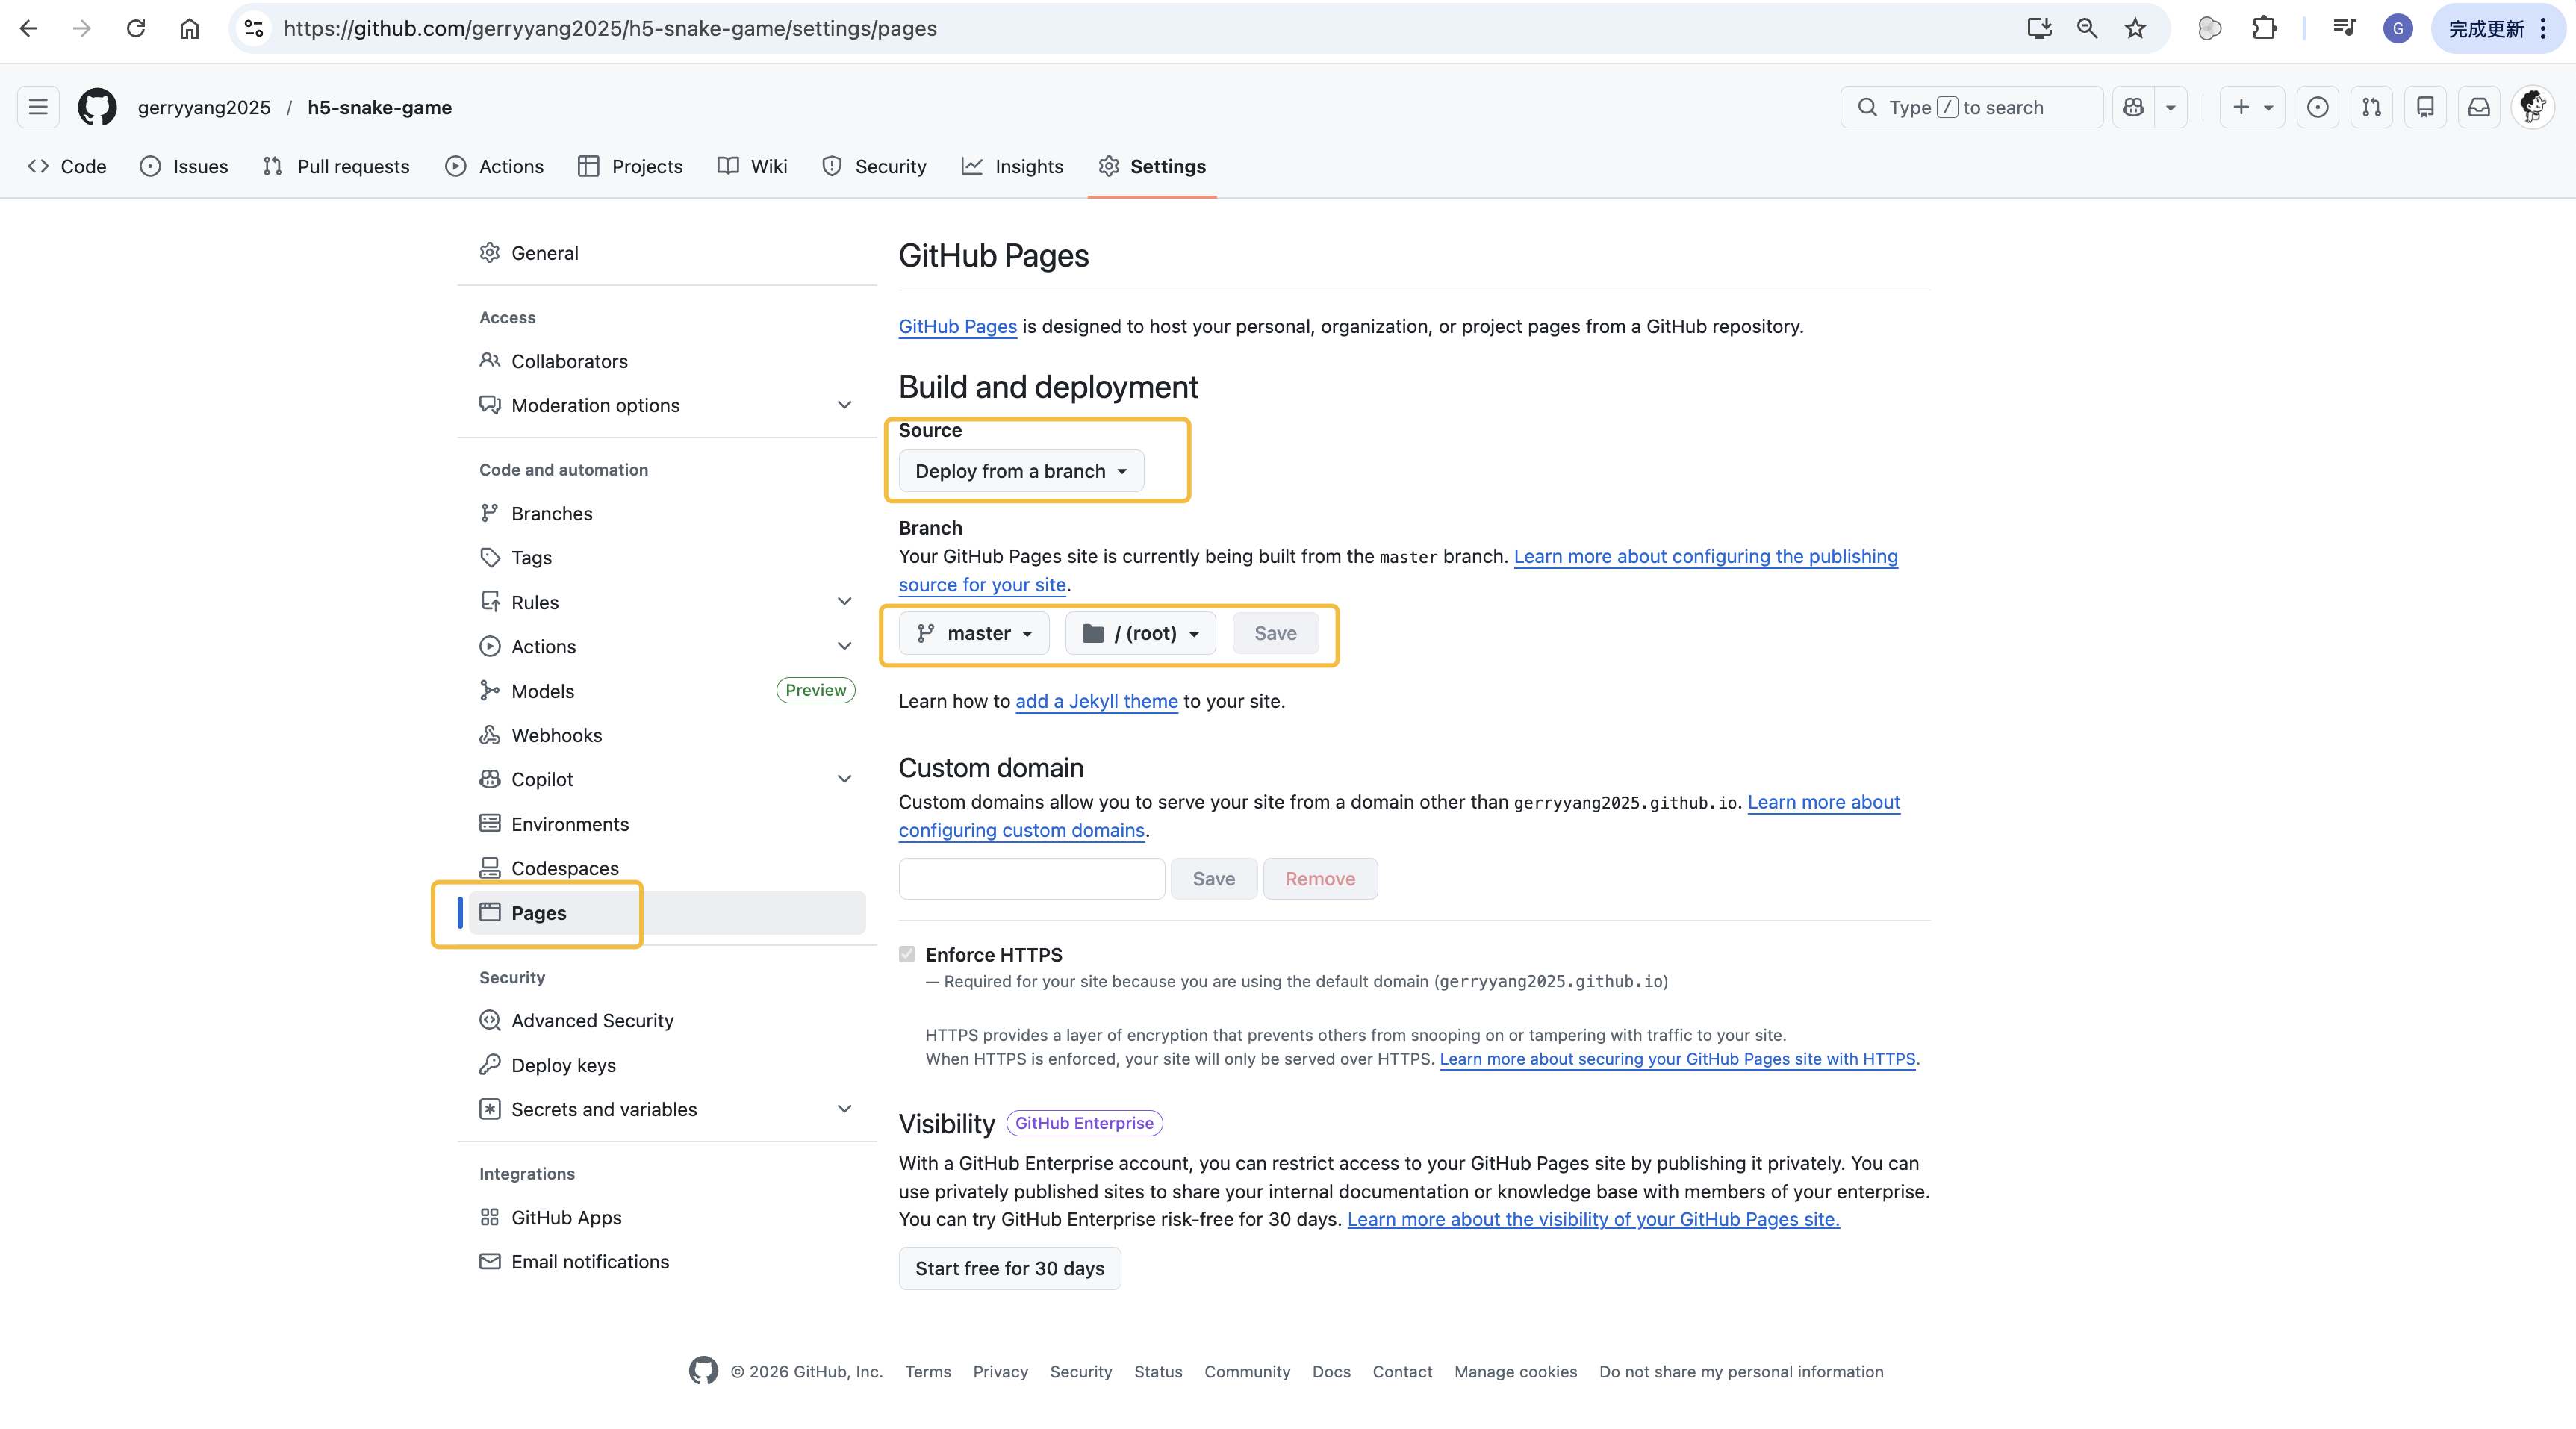Open the notifications inbox icon
The width and height of the screenshot is (2576, 1429).
click(2478, 107)
